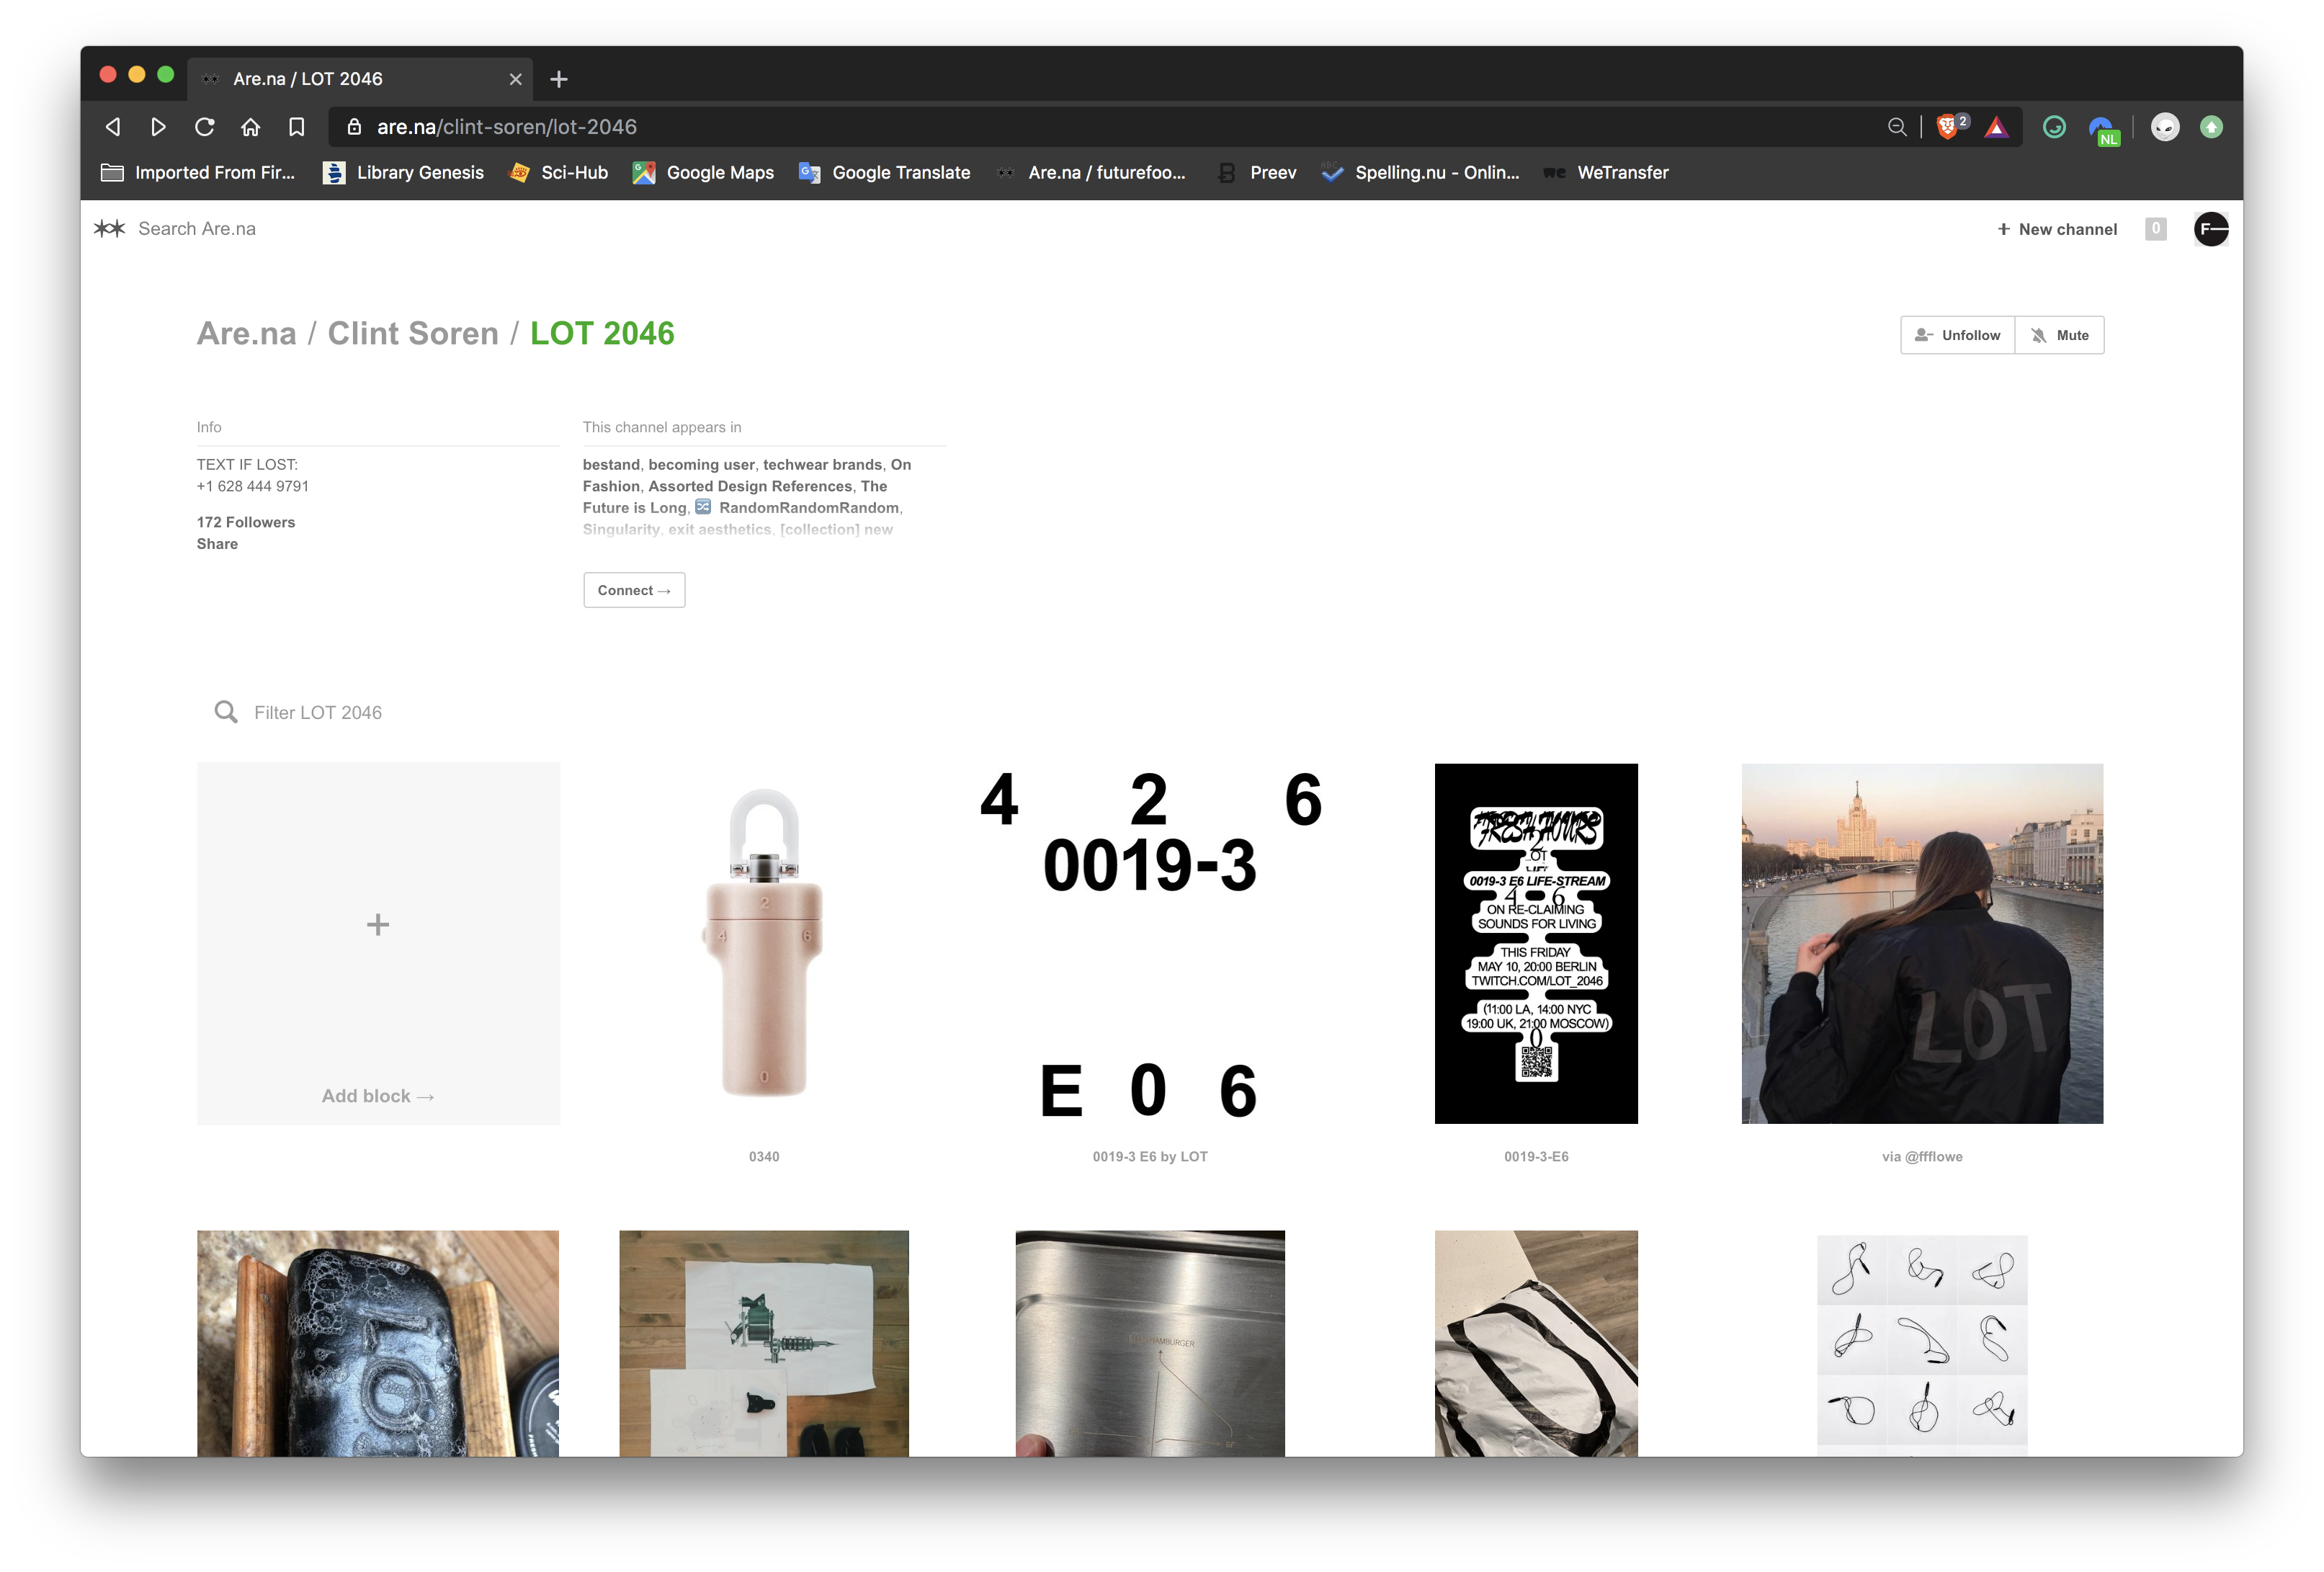Reload the page with refresh icon
Screen dimensions: 2324x1572
pos(205,127)
